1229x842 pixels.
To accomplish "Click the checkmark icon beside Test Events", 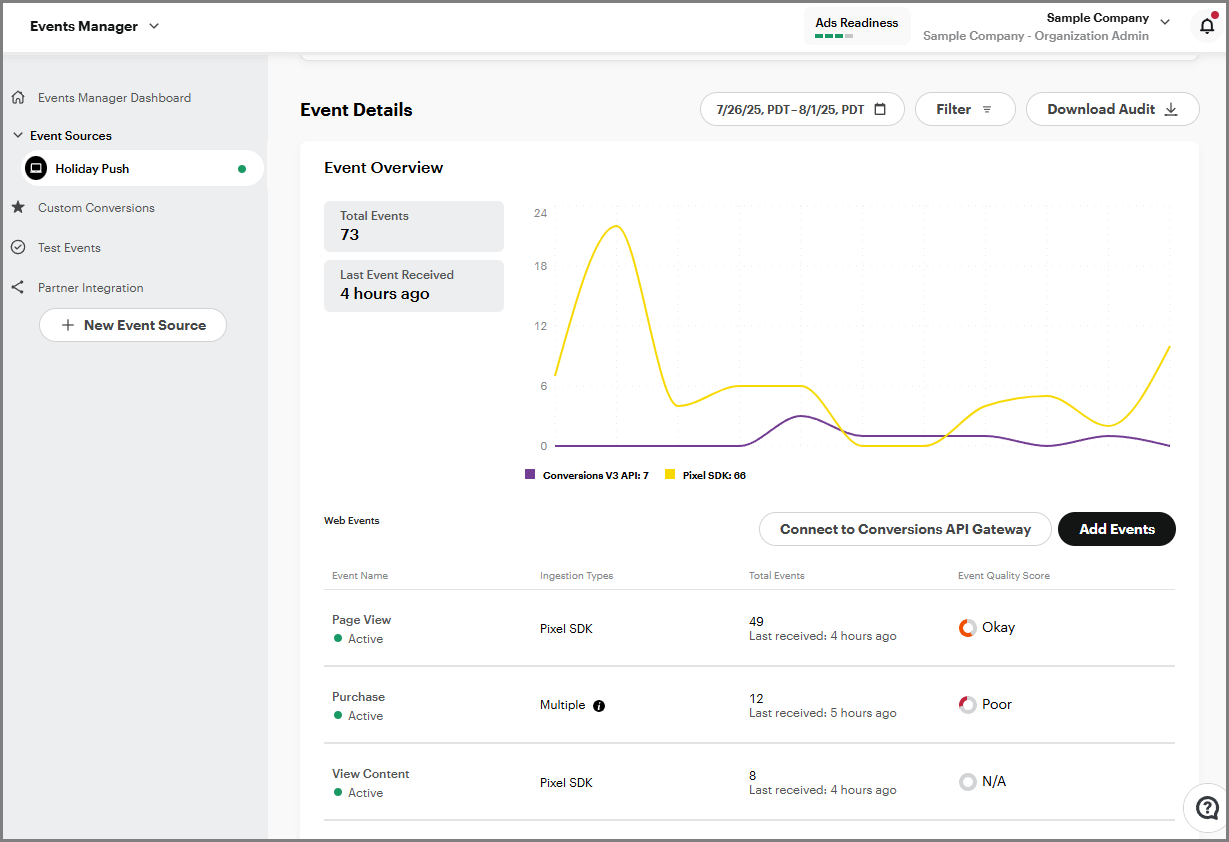I will pyautogui.click(x=18, y=248).
